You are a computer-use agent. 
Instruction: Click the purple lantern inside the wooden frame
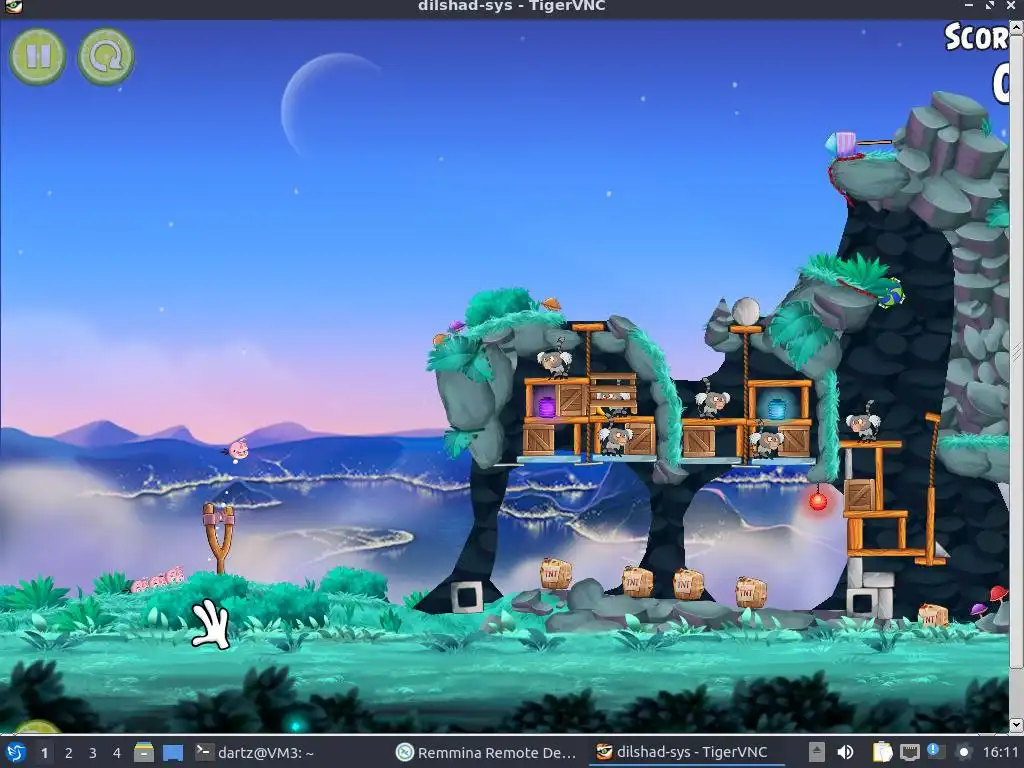pyautogui.click(x=547, y=407)
